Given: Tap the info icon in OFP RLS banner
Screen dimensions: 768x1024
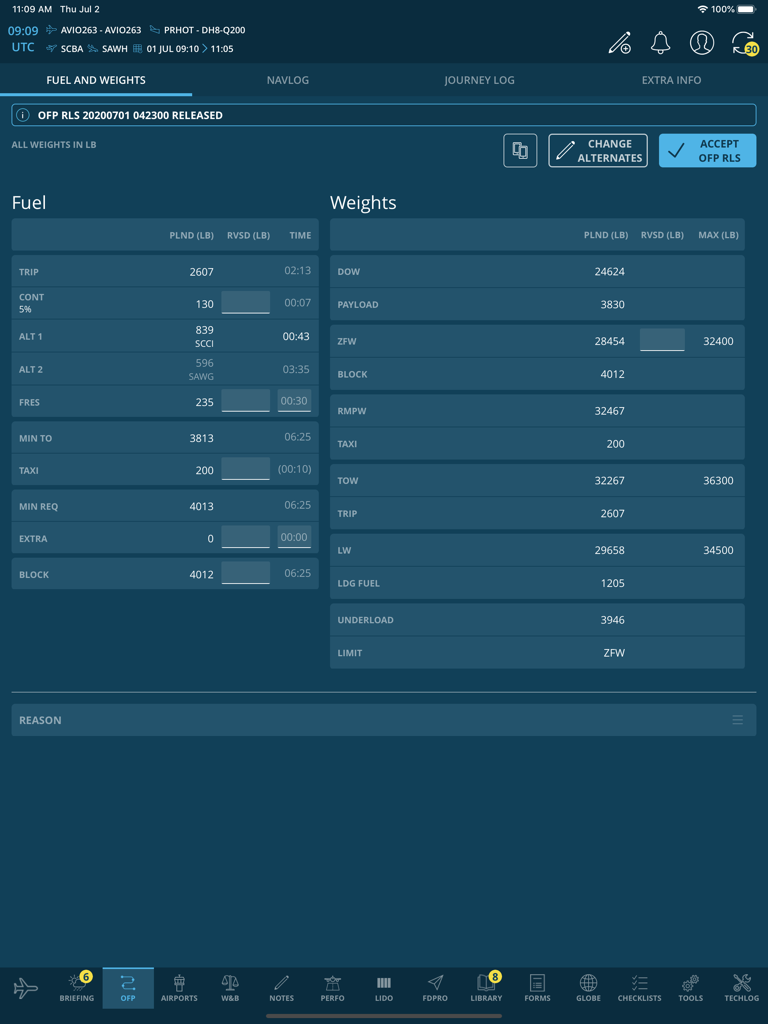Looking at the screenshot, I should tap(23, 115).
